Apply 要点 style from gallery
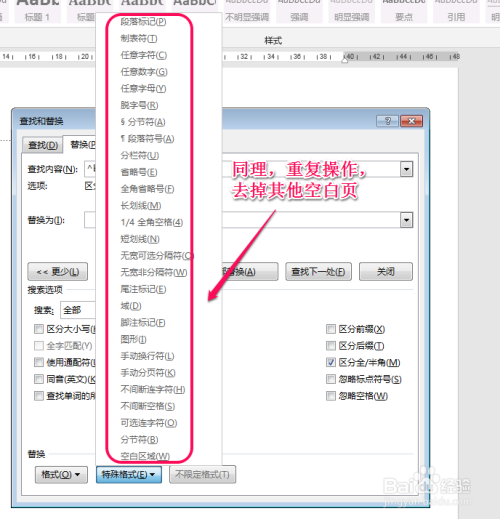The height and width of the screenshot is (519, 500). tap(404, 11)
